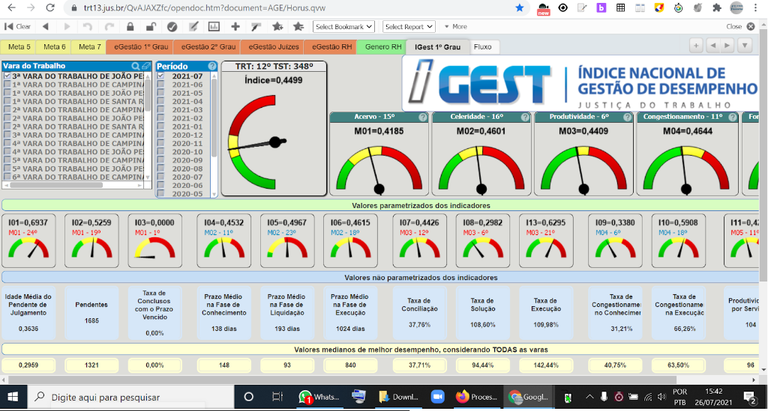Switch to the Fluxo tab

(x=484, y=47)
